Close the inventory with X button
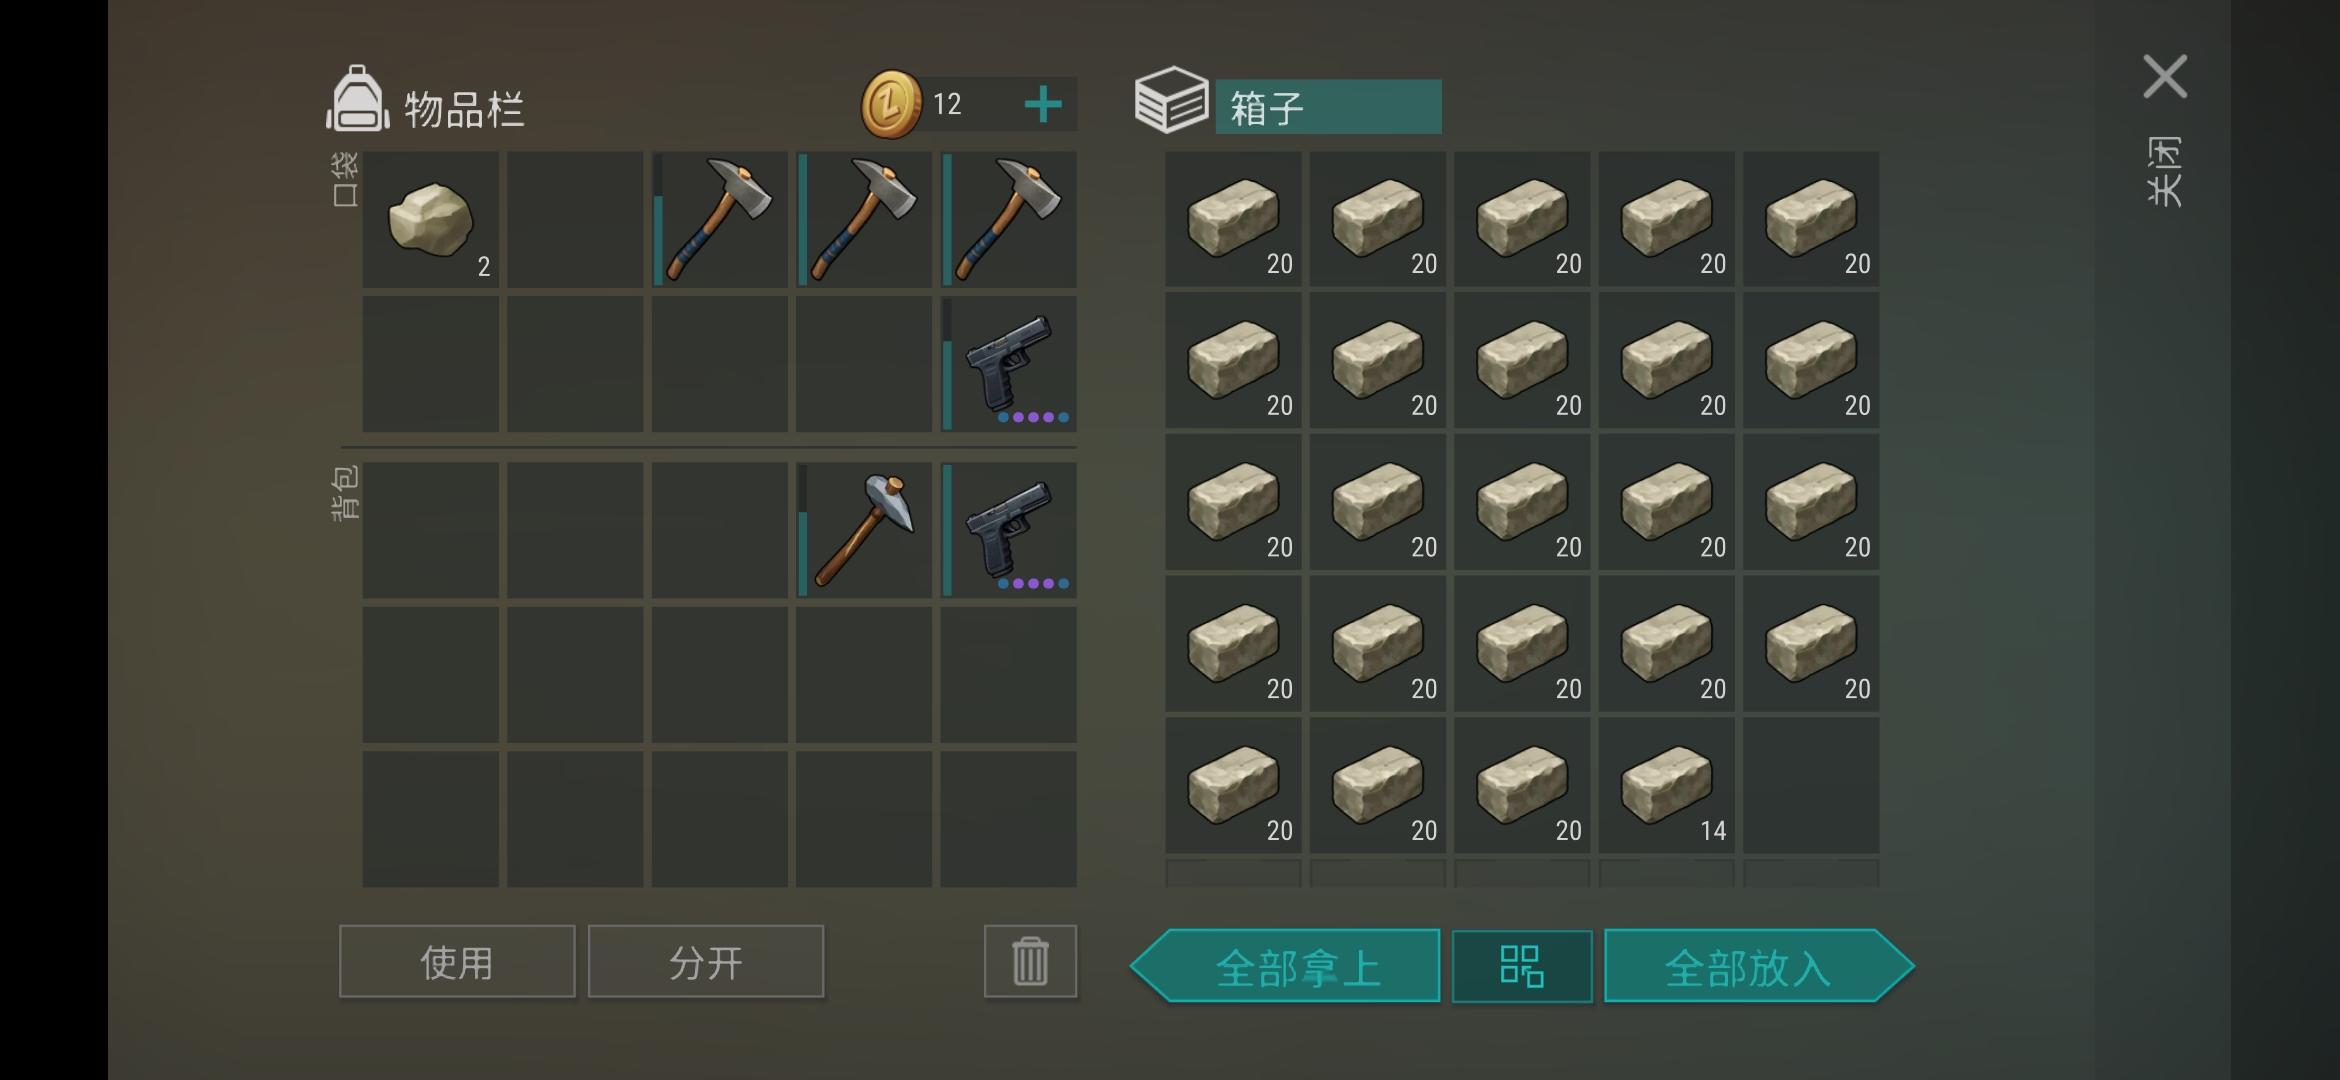Image resolution: width=2340 pixels, height=1080 pixels. coord(2165,77)
